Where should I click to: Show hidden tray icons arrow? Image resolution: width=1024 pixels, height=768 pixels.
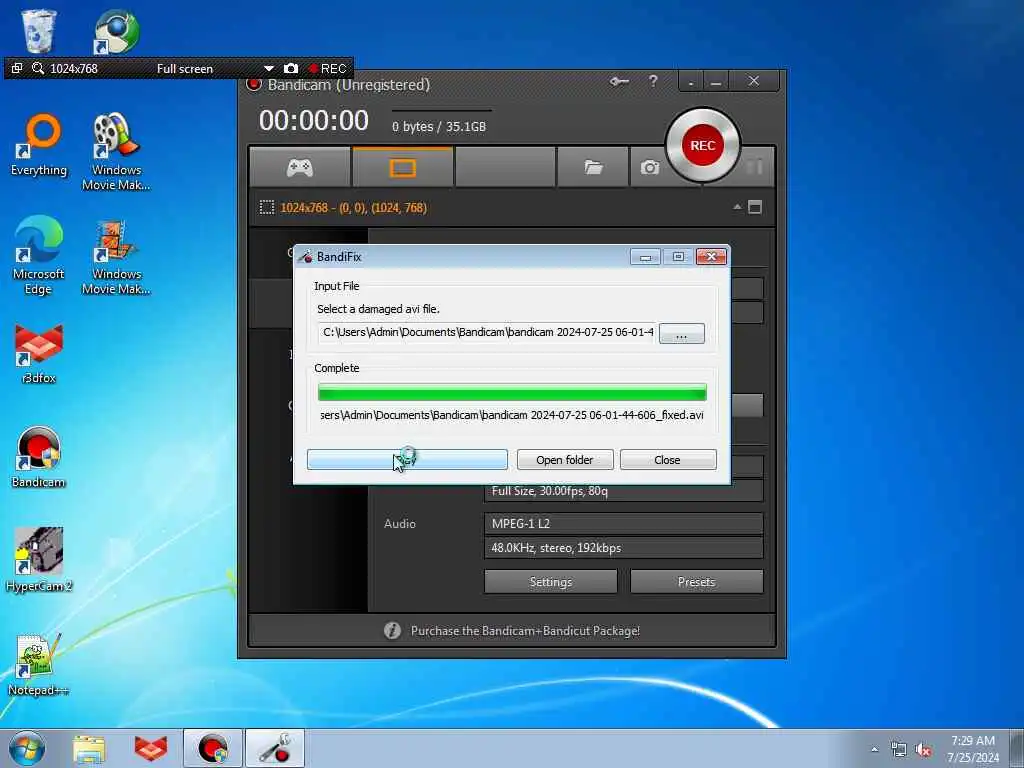pyautogui.click(x=874, y=749)
